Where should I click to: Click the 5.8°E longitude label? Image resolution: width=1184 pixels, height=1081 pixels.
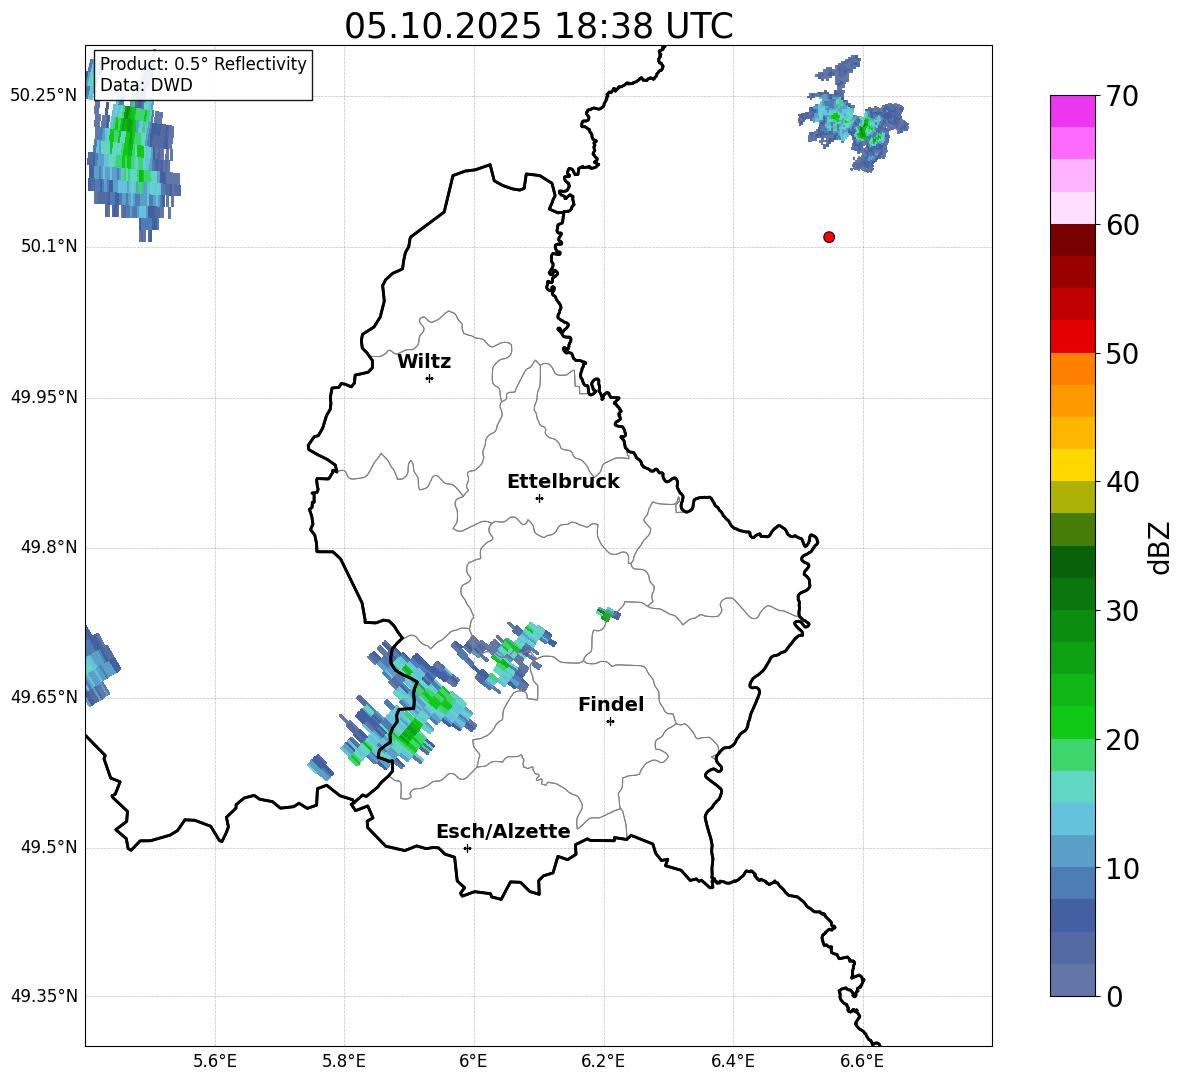[x=344, y=1061]
